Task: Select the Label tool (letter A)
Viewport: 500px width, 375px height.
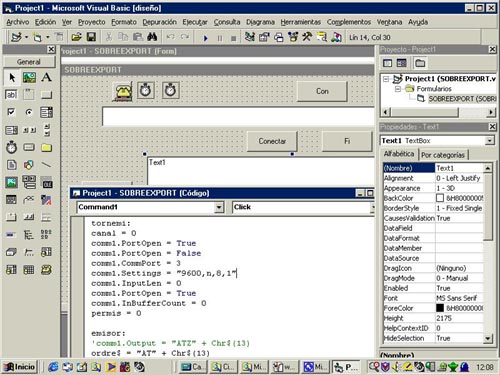Action: click(46, 77)
